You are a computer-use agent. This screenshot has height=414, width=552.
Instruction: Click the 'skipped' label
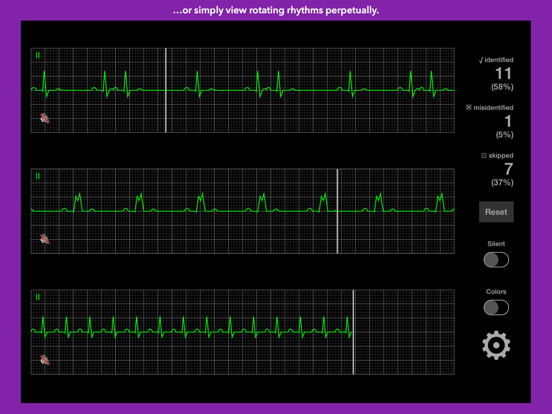501,156
